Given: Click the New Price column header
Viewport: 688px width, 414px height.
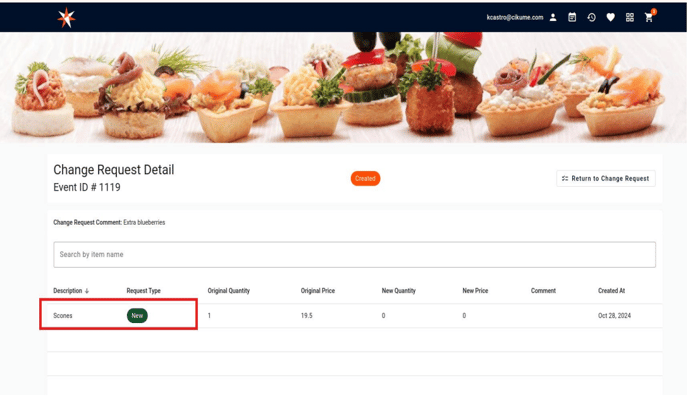Looking at the screenshot, I should [x=475, y=291].
